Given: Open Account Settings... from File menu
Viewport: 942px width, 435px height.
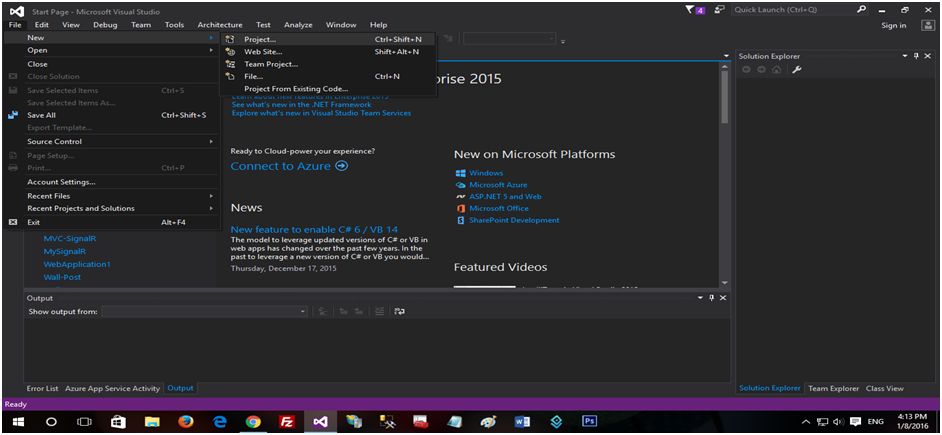Looking at the screenshot, I should (x=112, y=182).
